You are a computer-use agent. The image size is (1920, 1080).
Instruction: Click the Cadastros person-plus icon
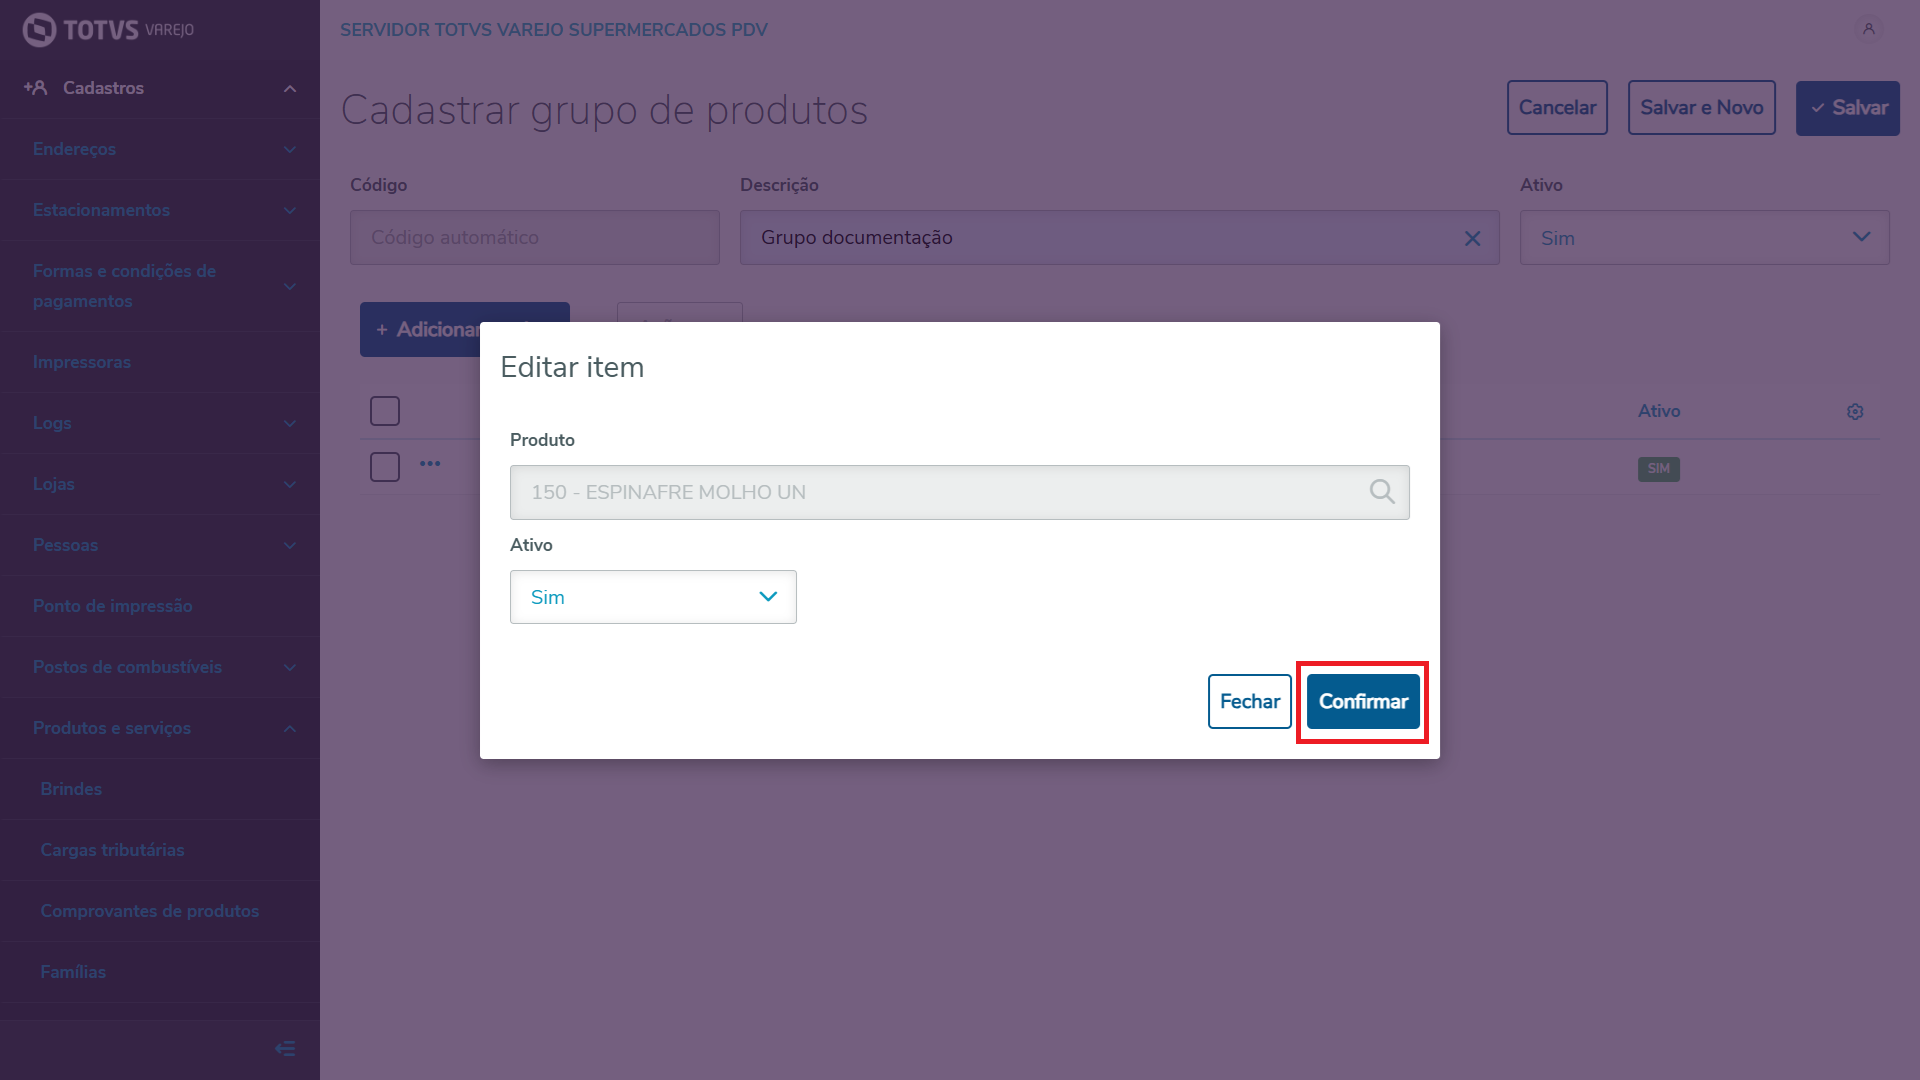(36, 88)
